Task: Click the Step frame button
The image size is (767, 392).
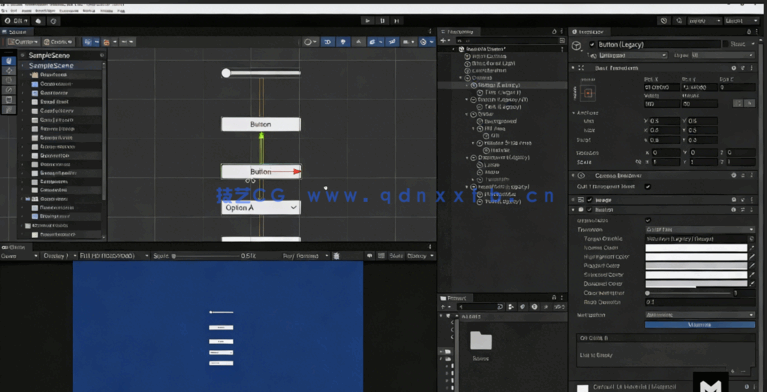Action: click(x=397, y=21)
